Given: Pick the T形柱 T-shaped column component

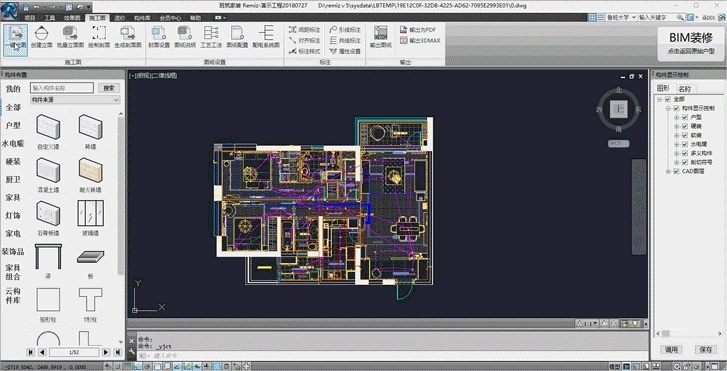Looking at the screenshot, I should click(x=90, y=304).
